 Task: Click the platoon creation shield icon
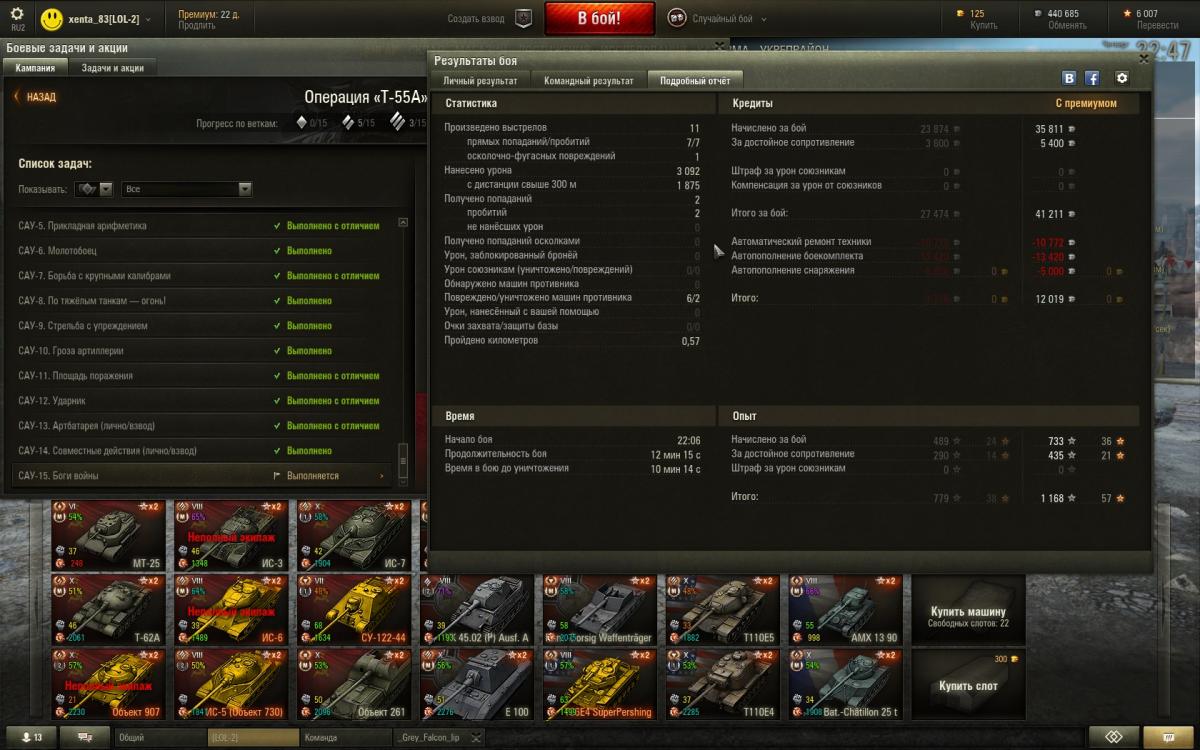[522, 19]
